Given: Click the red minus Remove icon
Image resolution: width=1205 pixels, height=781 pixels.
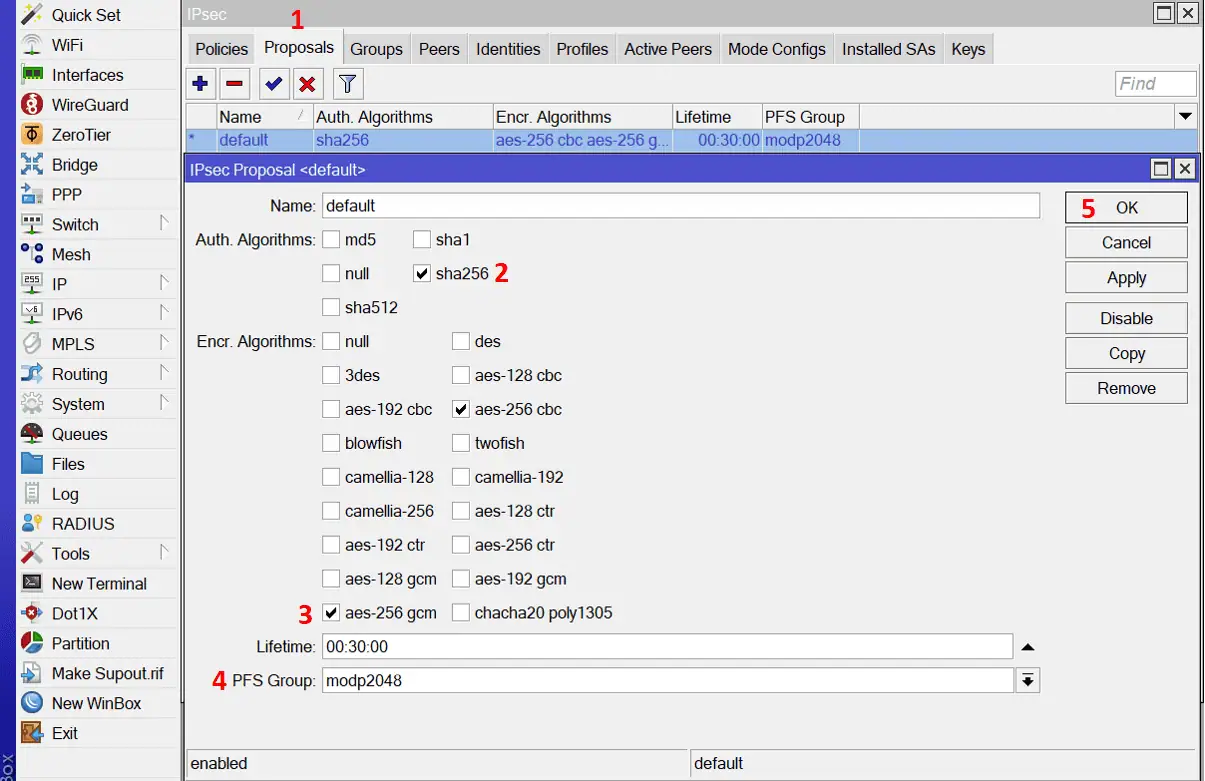Looking at the screenshot, I should 234,84.
